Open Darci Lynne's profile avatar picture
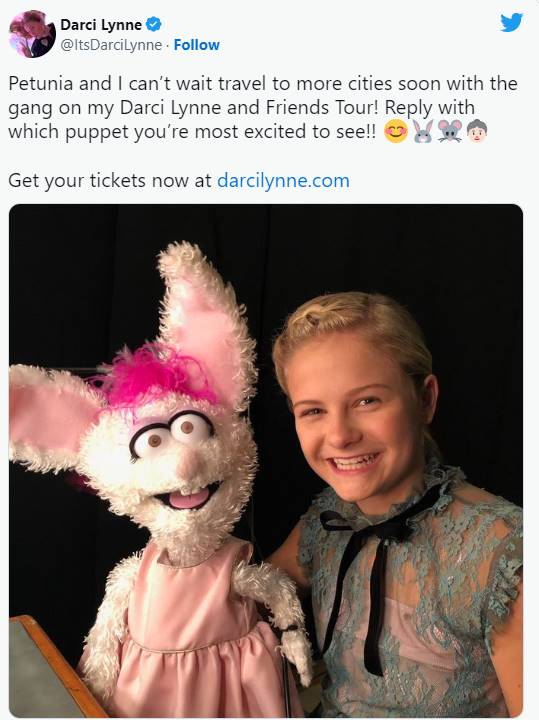The image size is (539, 720). click(32, 34)
